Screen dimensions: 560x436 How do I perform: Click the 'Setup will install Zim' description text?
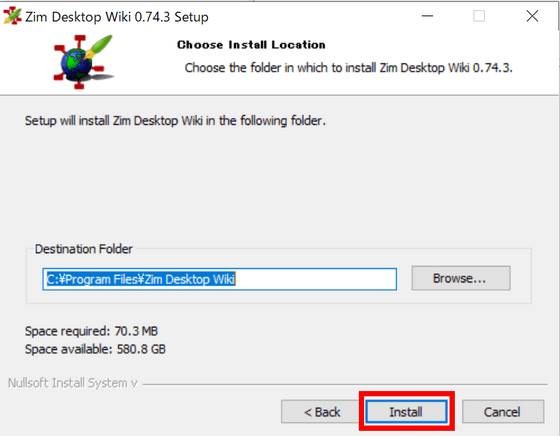click(175, 121)
